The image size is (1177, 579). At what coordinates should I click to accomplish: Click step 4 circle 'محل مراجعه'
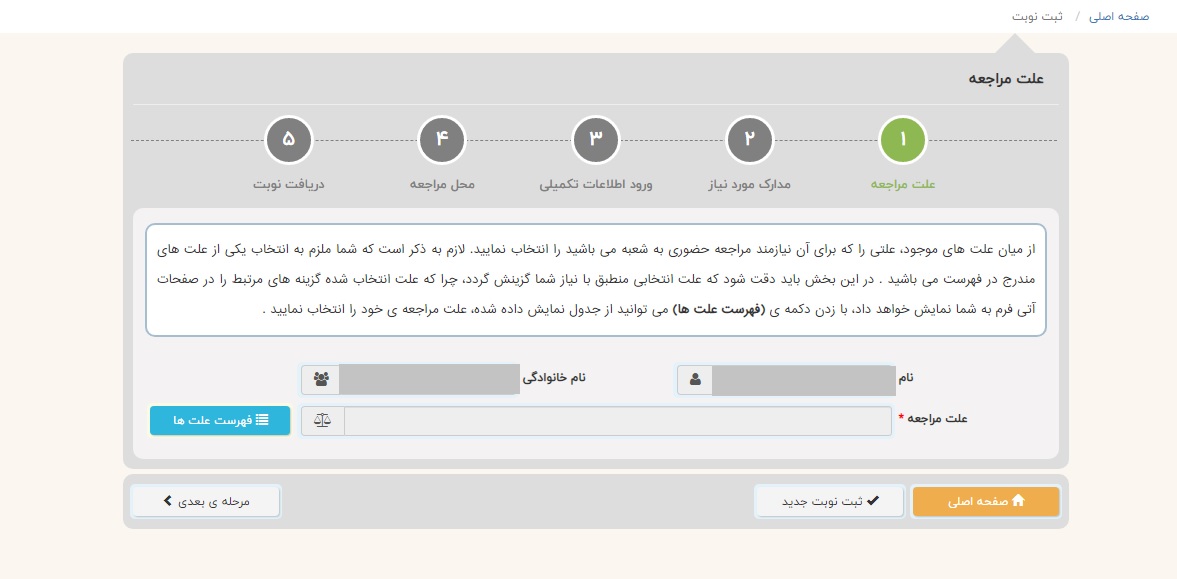tap(442, 140)
